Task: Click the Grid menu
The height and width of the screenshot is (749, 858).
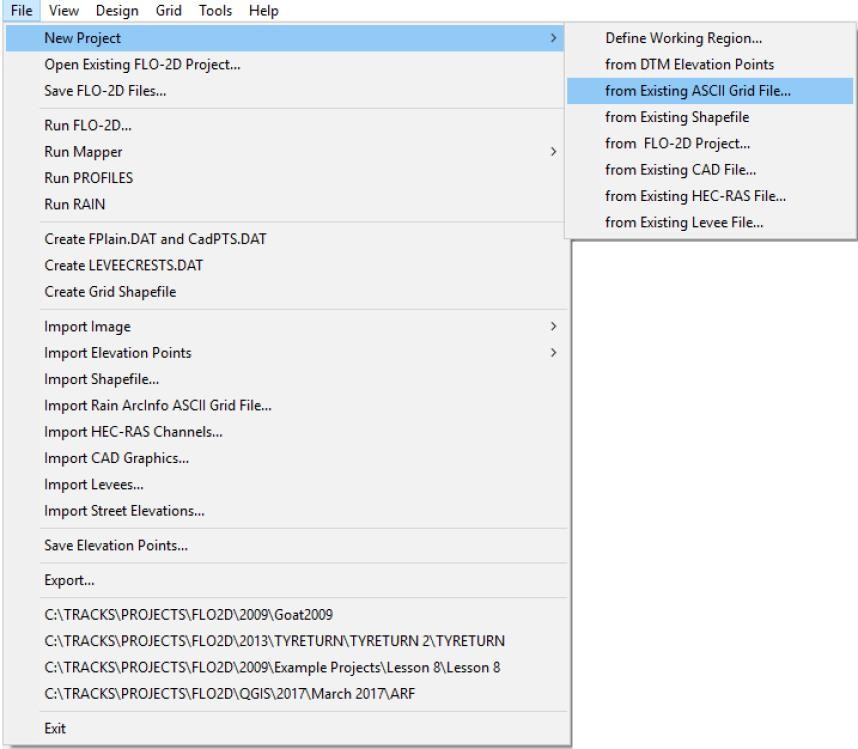Action: (x=168, y=11)
